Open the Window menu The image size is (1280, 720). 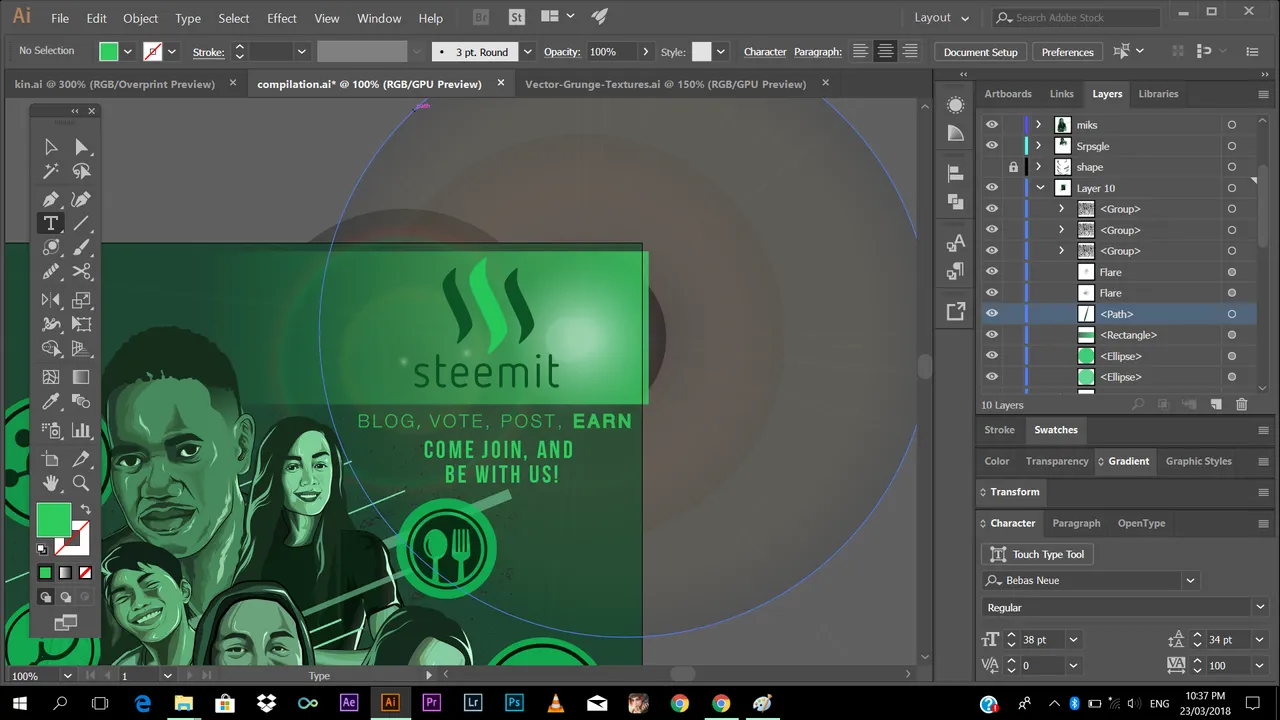(379, 18)
